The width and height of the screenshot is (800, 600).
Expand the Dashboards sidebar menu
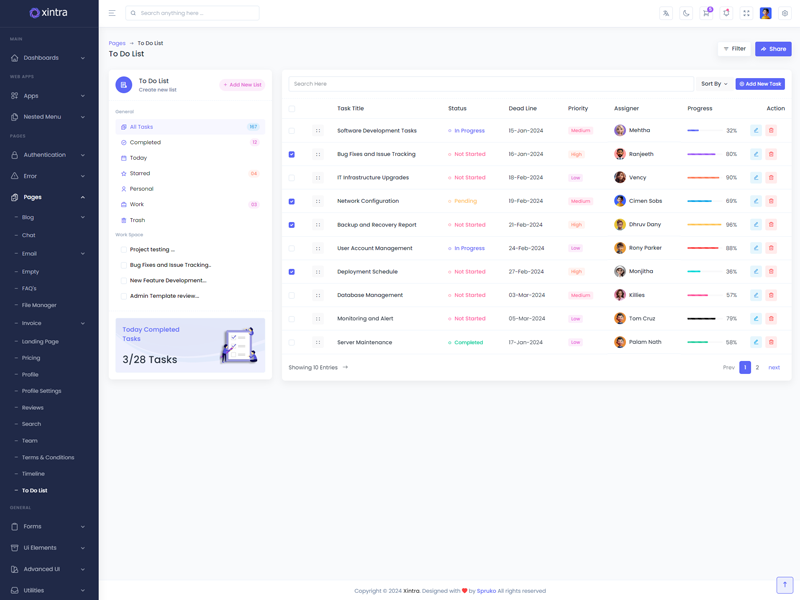point(49,58)
